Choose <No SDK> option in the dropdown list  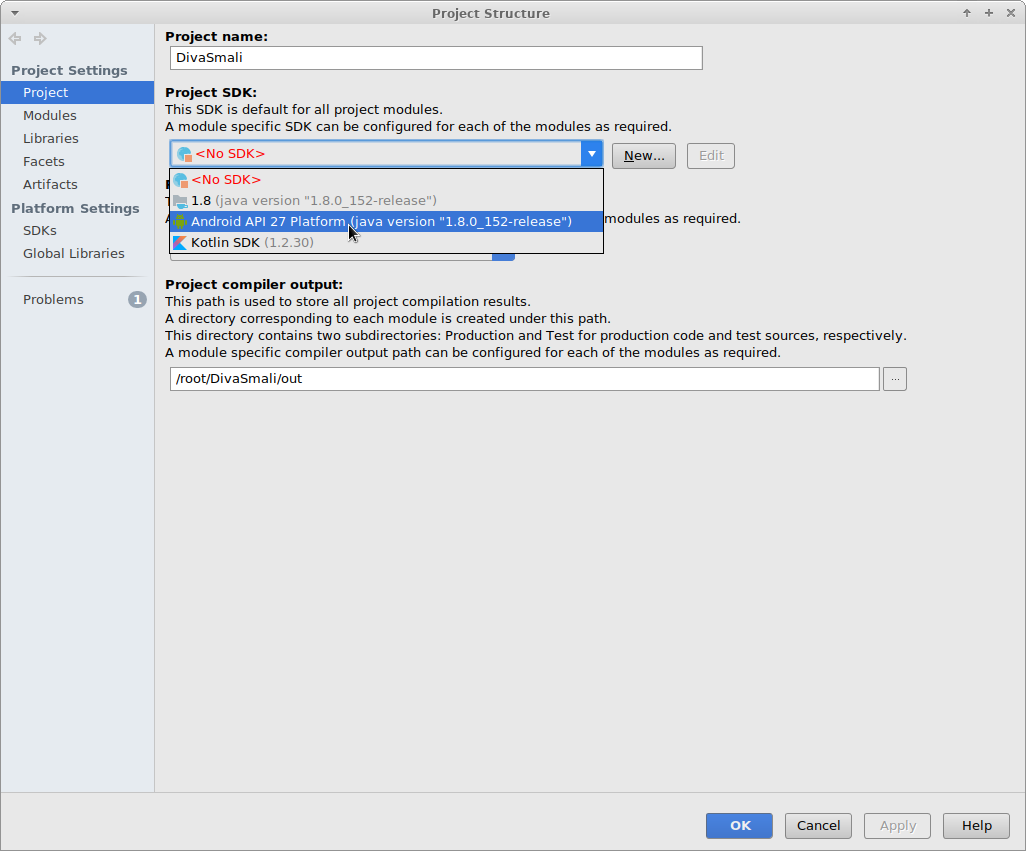226,180
